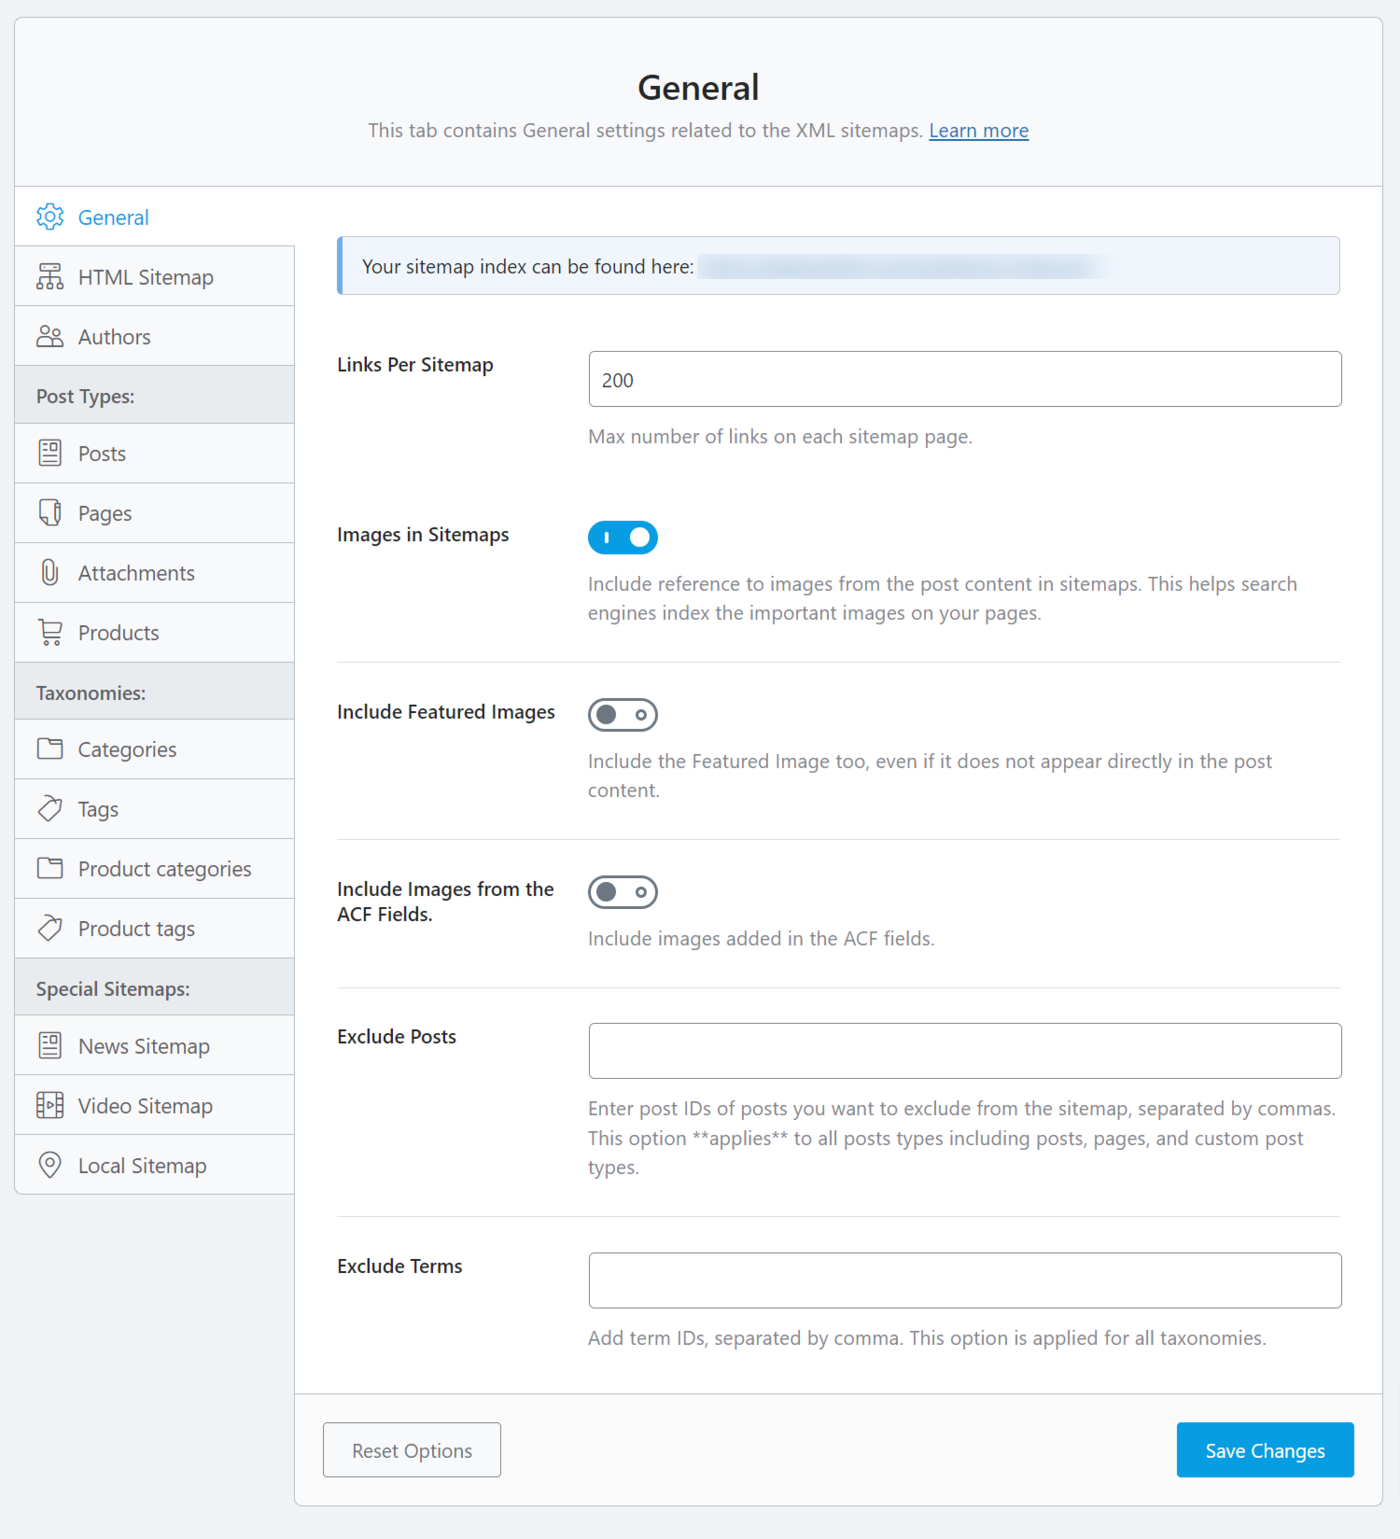The height and width of the screenshot is (1539, 1400).
Task: Click the Tags label icon
Action: tap(49, 808)
